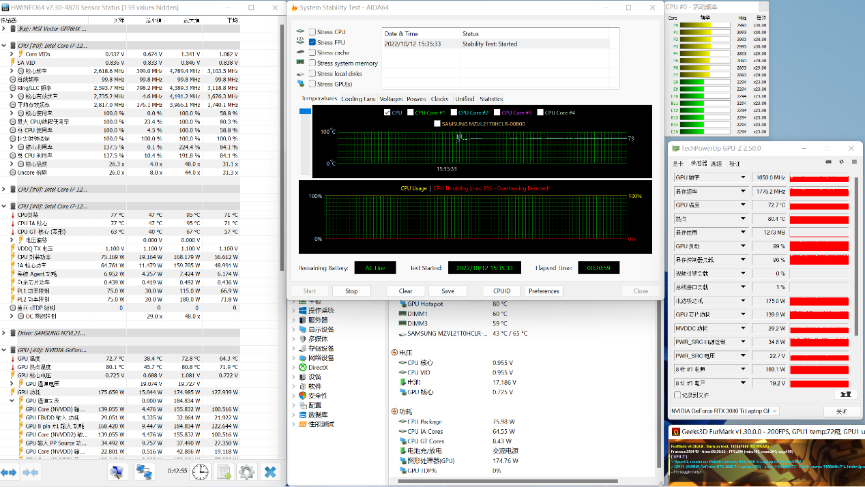The height and width of the screenshot is (487, 865).
Task: Click the Preferences button
Action: pyautogui.click(x=544, y=291)
